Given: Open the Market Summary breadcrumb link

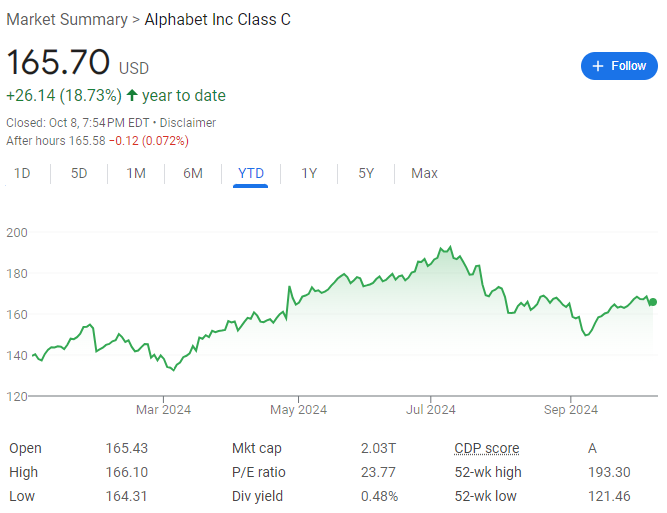Looking at the screenshot, I should pyautogui.click(x=67, y=20).
